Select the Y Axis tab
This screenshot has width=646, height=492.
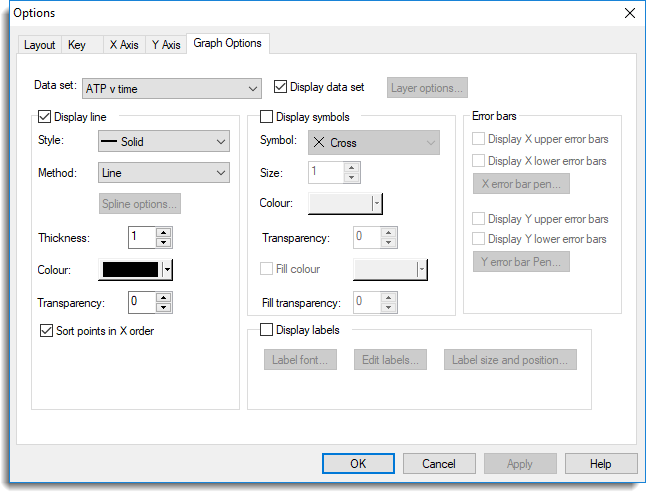[165, 45]
